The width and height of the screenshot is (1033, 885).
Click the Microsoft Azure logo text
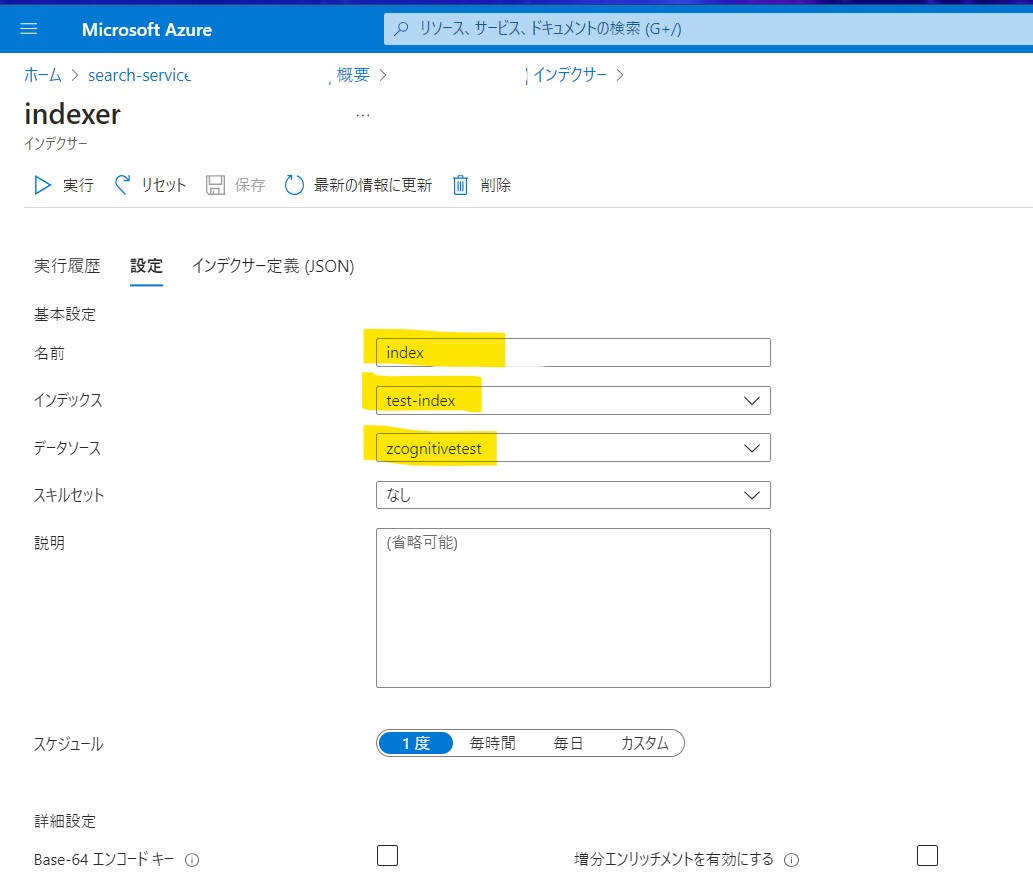click(147, 30)
